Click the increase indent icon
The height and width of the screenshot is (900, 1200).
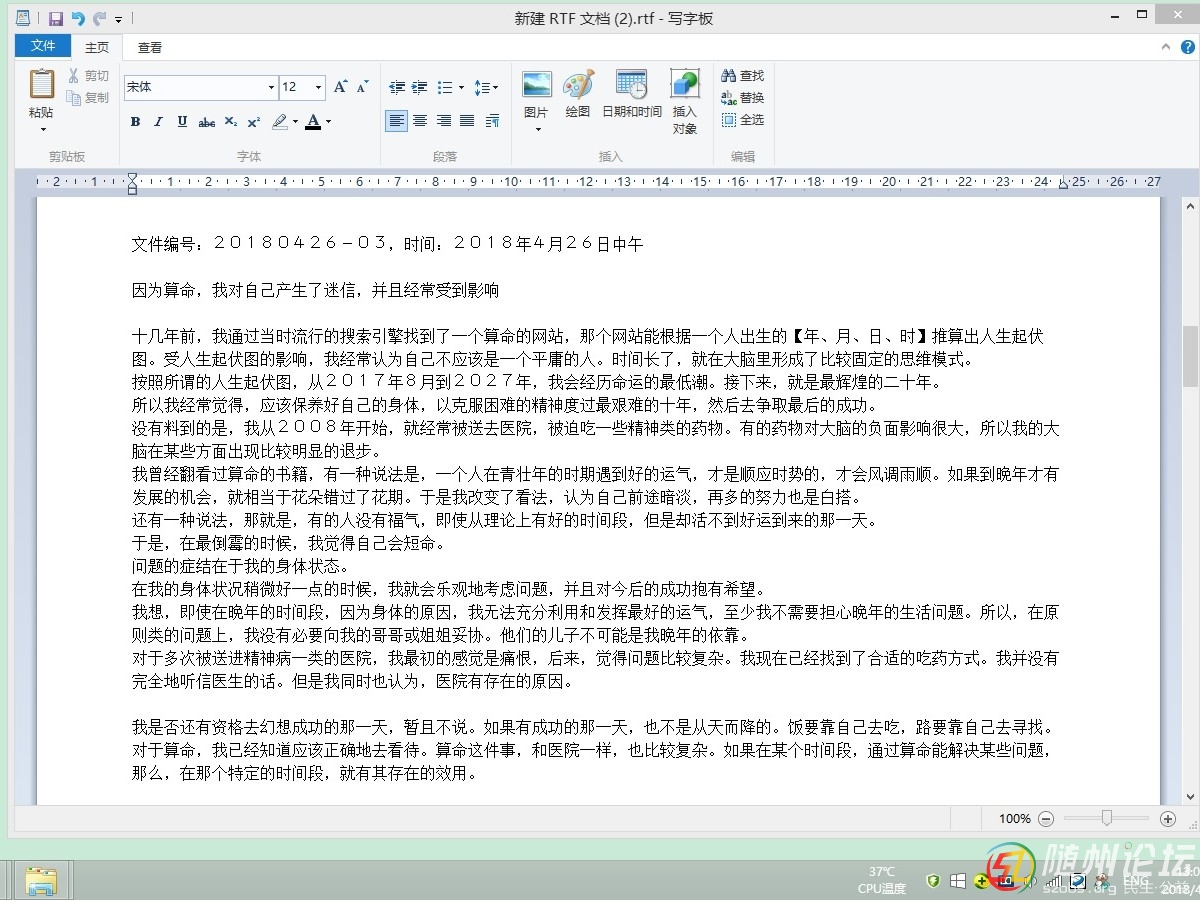point(419,88)
